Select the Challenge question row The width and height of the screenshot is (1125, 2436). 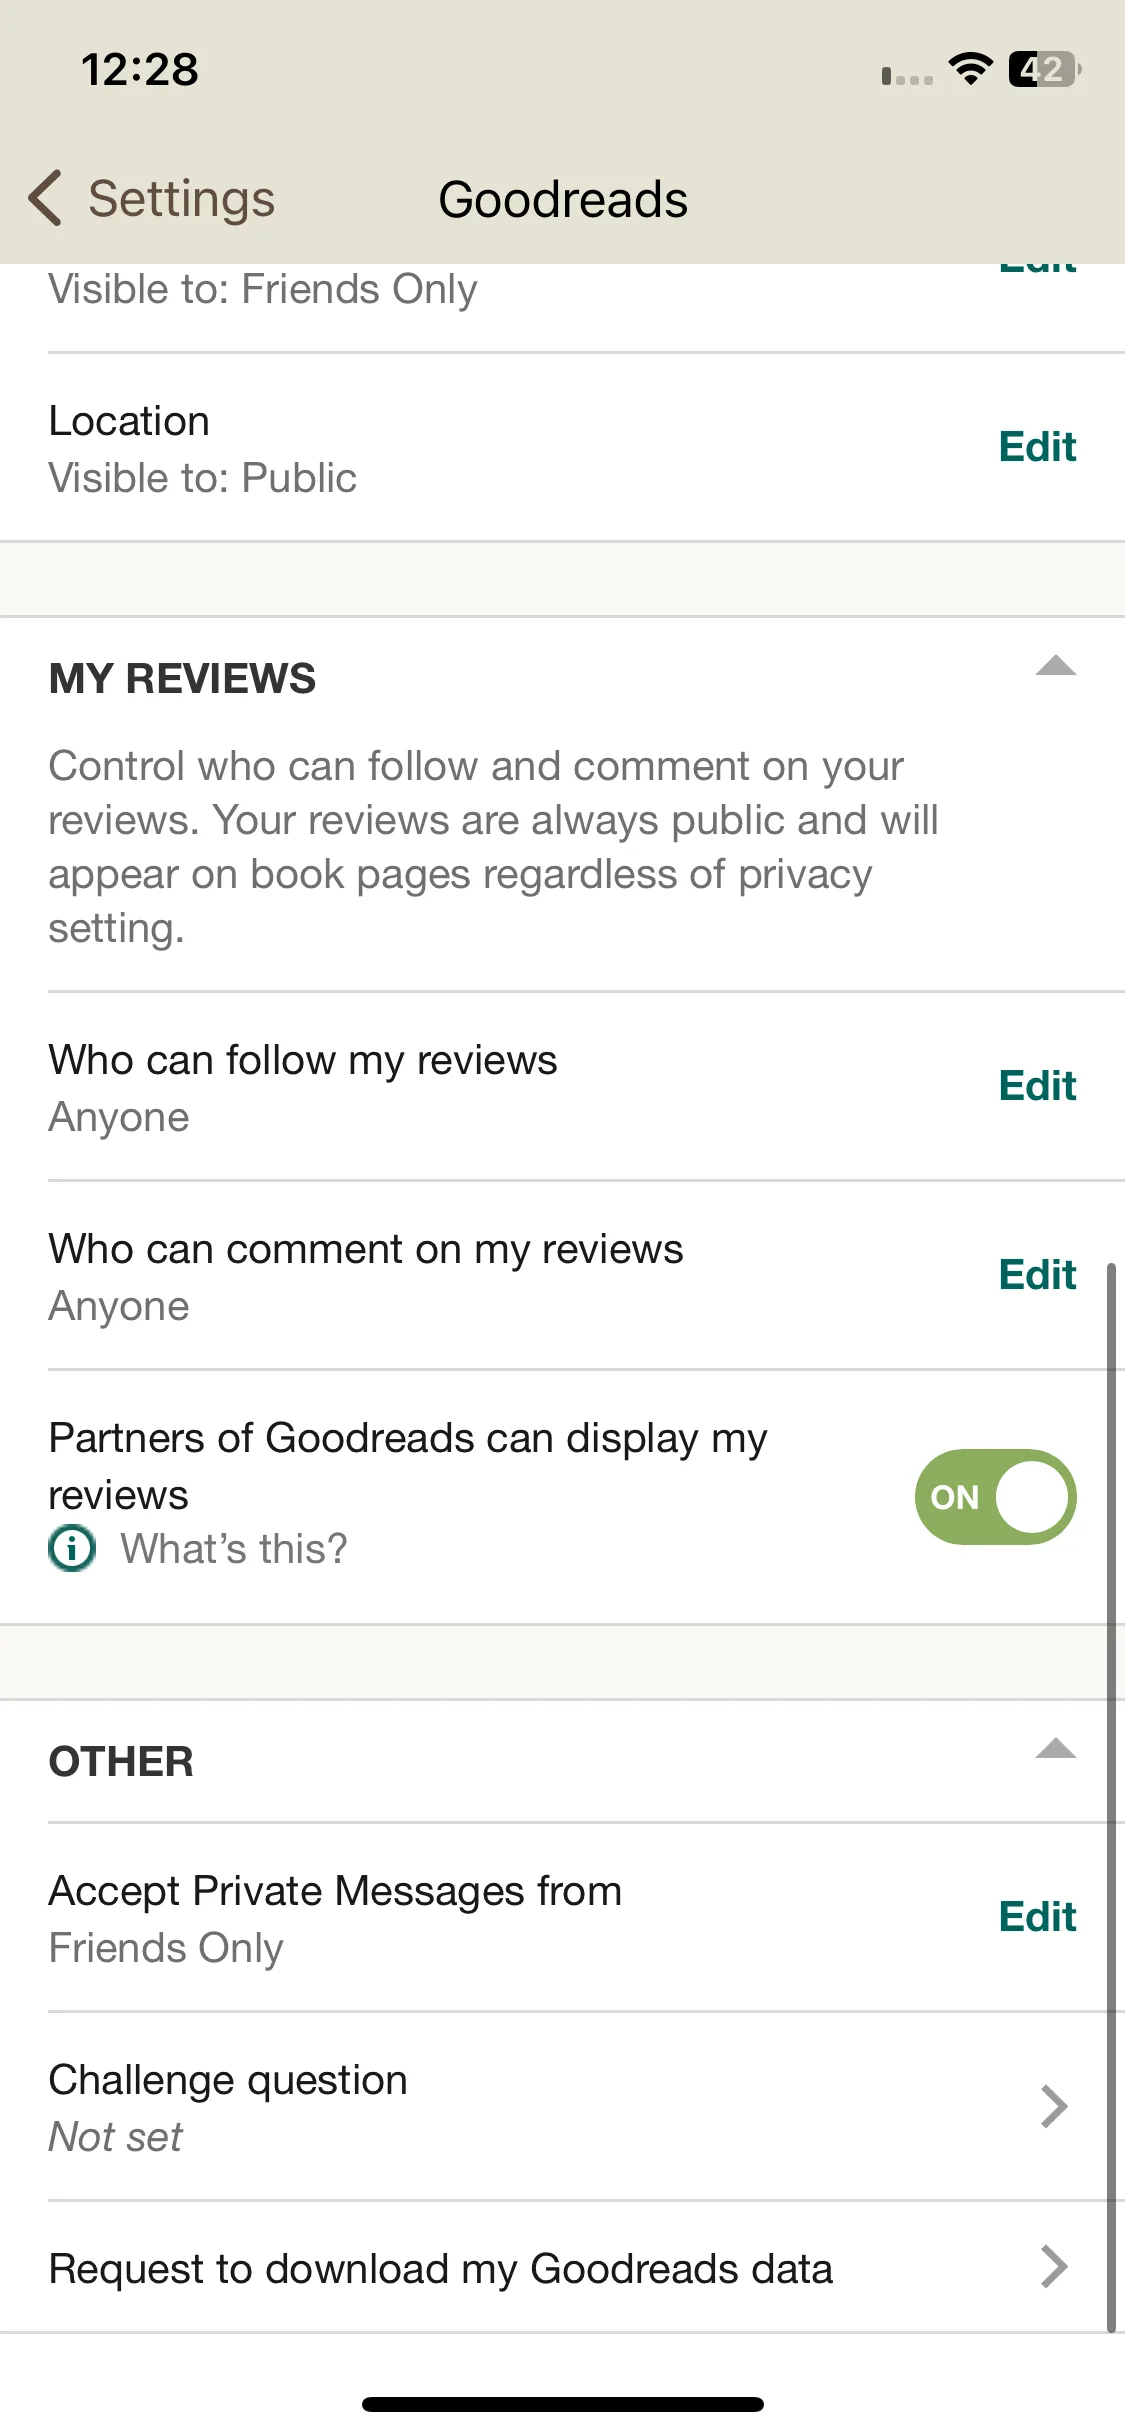(562, 2106)
